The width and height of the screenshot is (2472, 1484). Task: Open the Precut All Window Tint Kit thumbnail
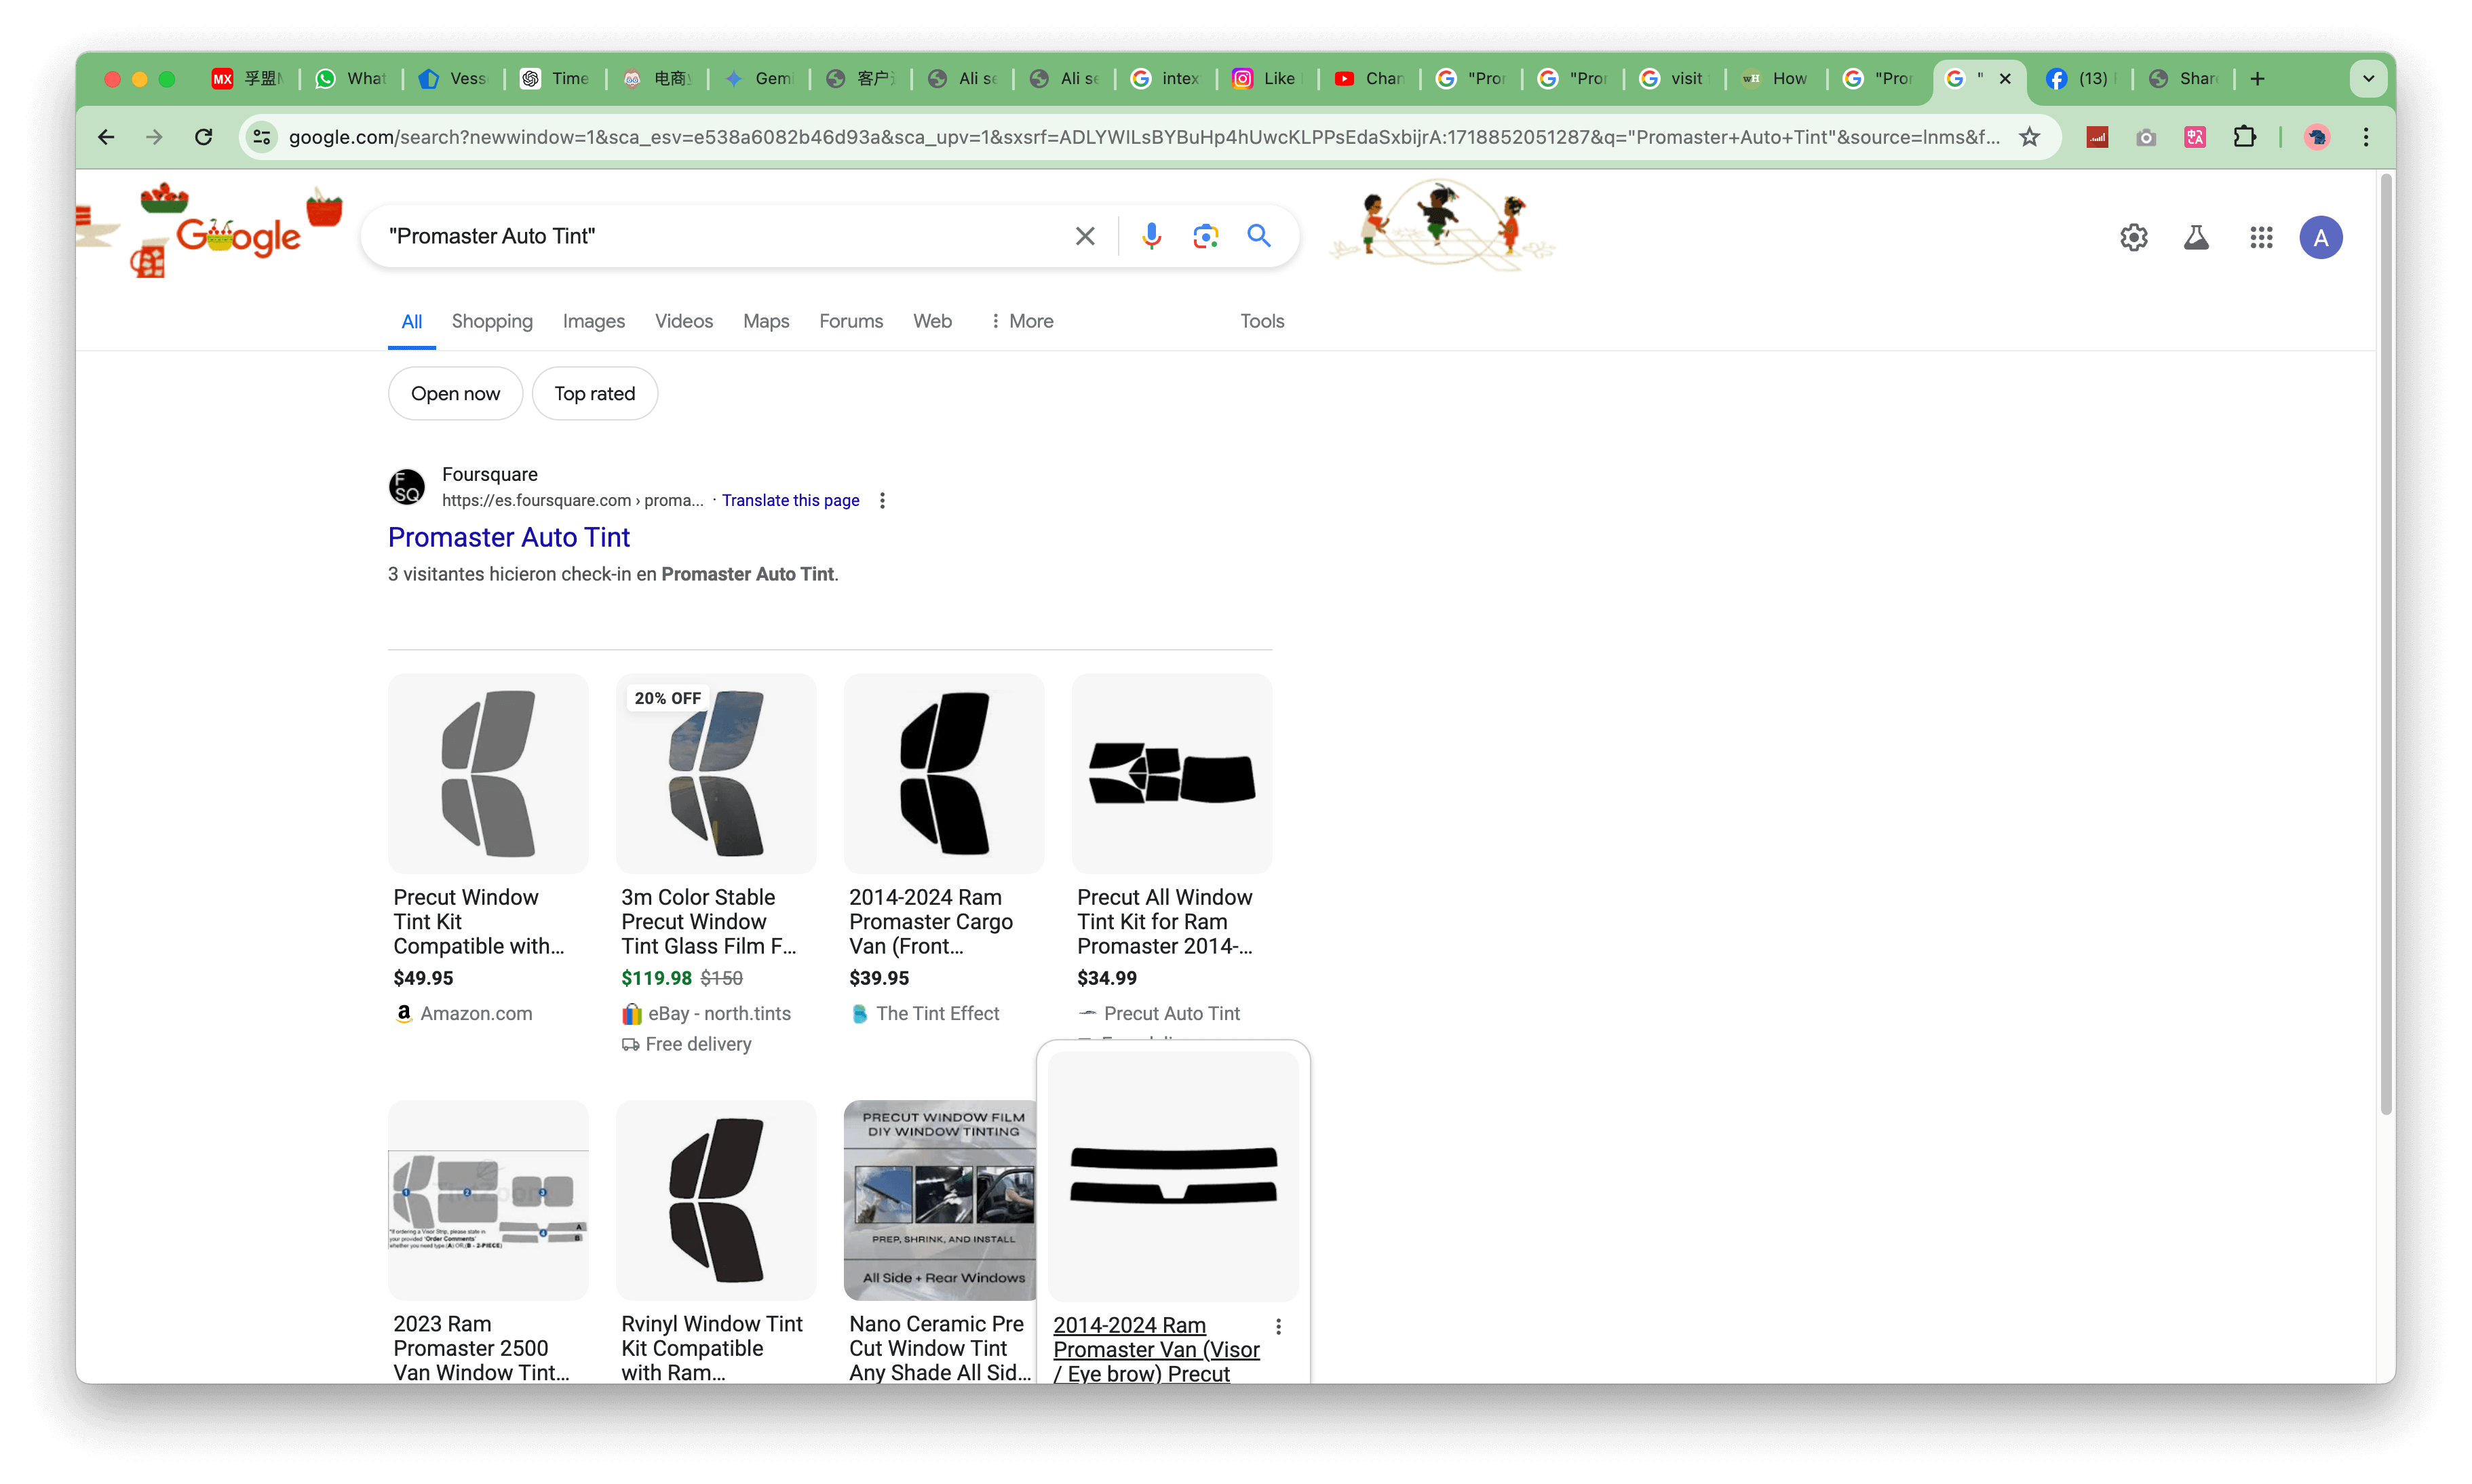[x=1172, y=773]
